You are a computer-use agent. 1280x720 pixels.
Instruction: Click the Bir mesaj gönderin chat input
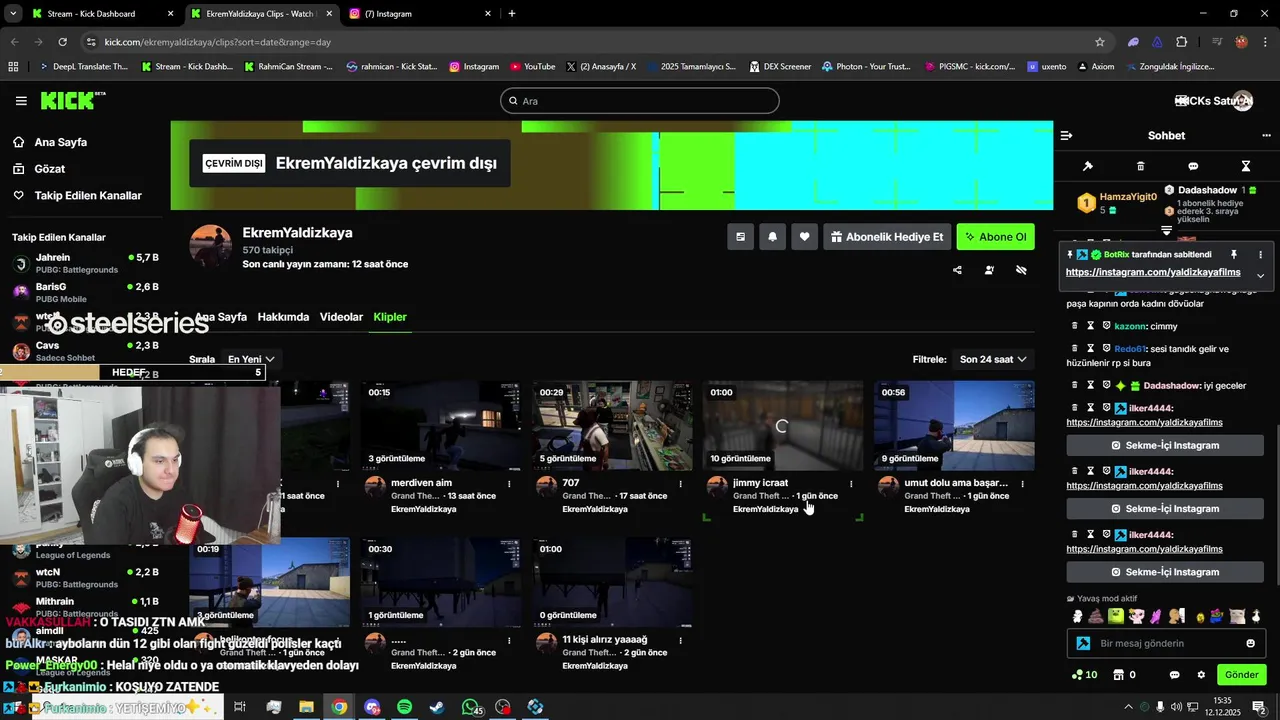(x=1167, y=643)
